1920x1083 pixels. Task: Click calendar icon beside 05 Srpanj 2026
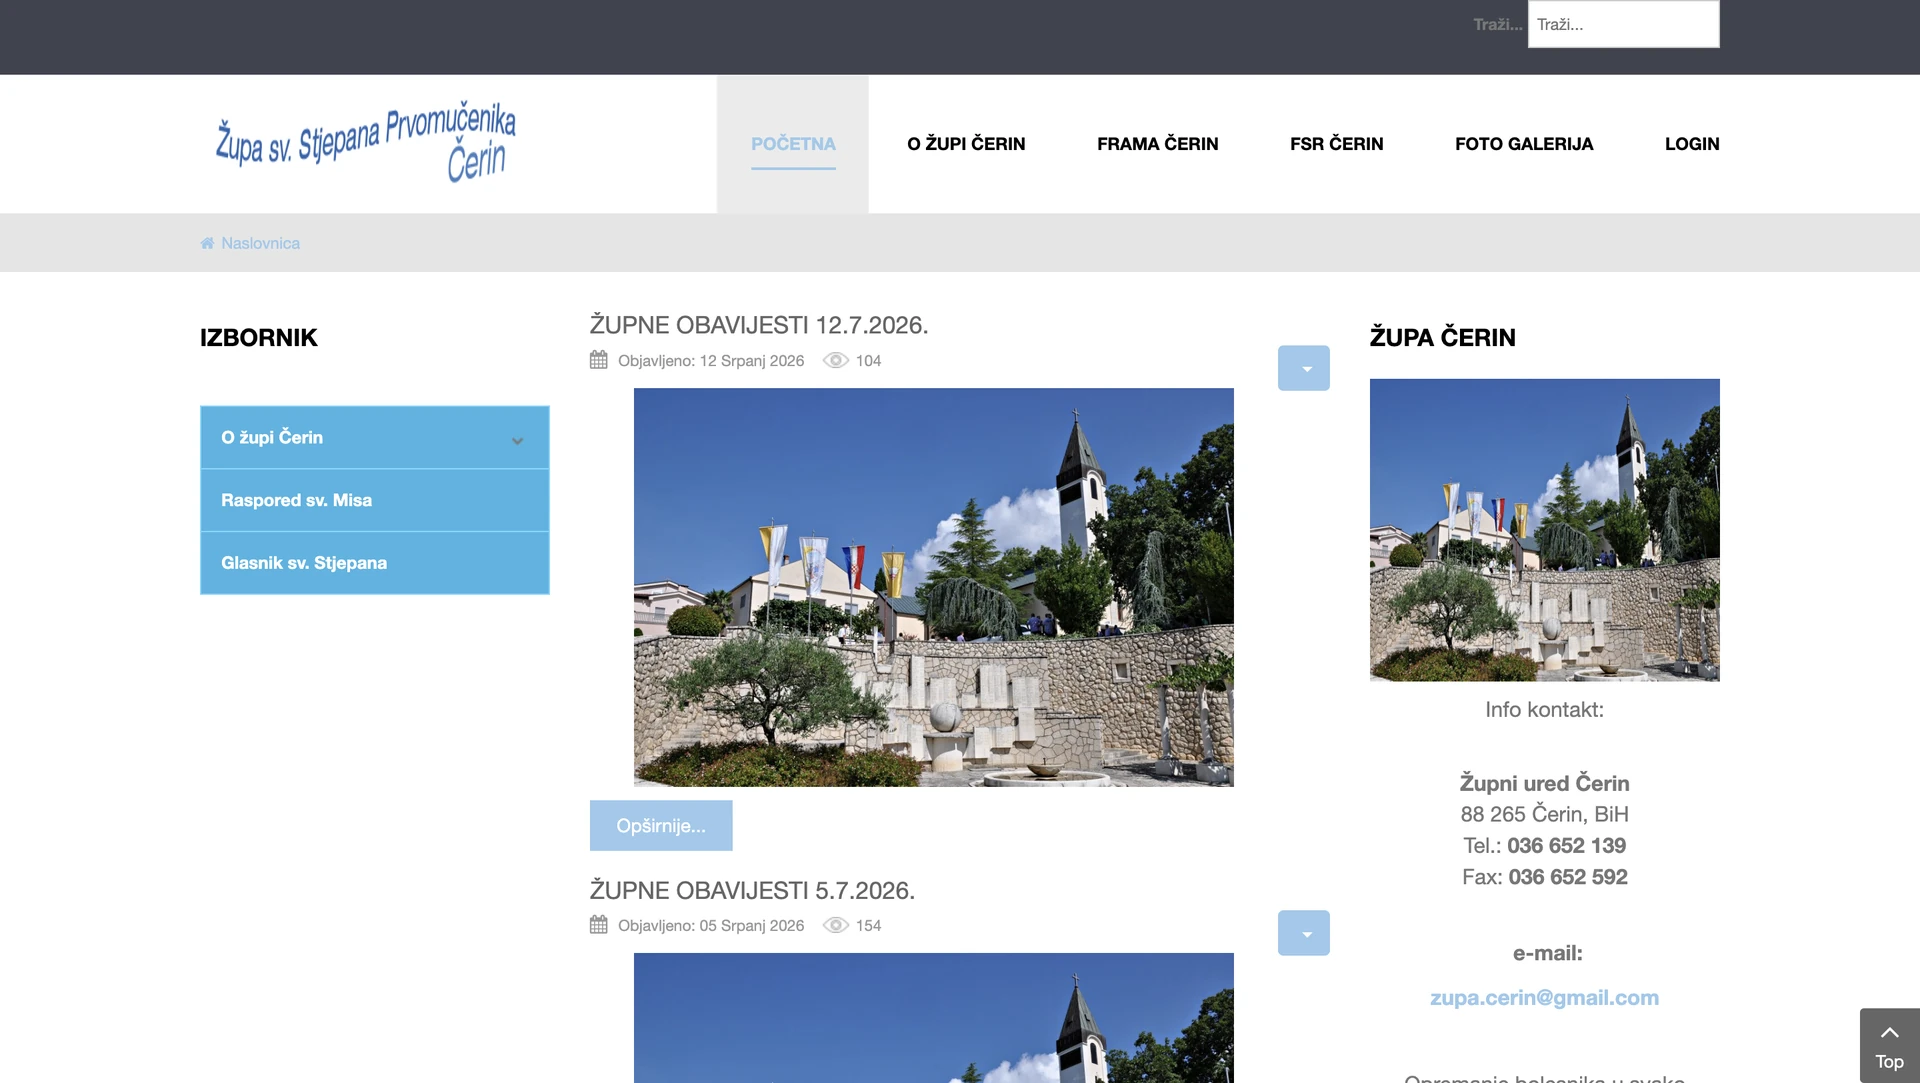(599, 925)
